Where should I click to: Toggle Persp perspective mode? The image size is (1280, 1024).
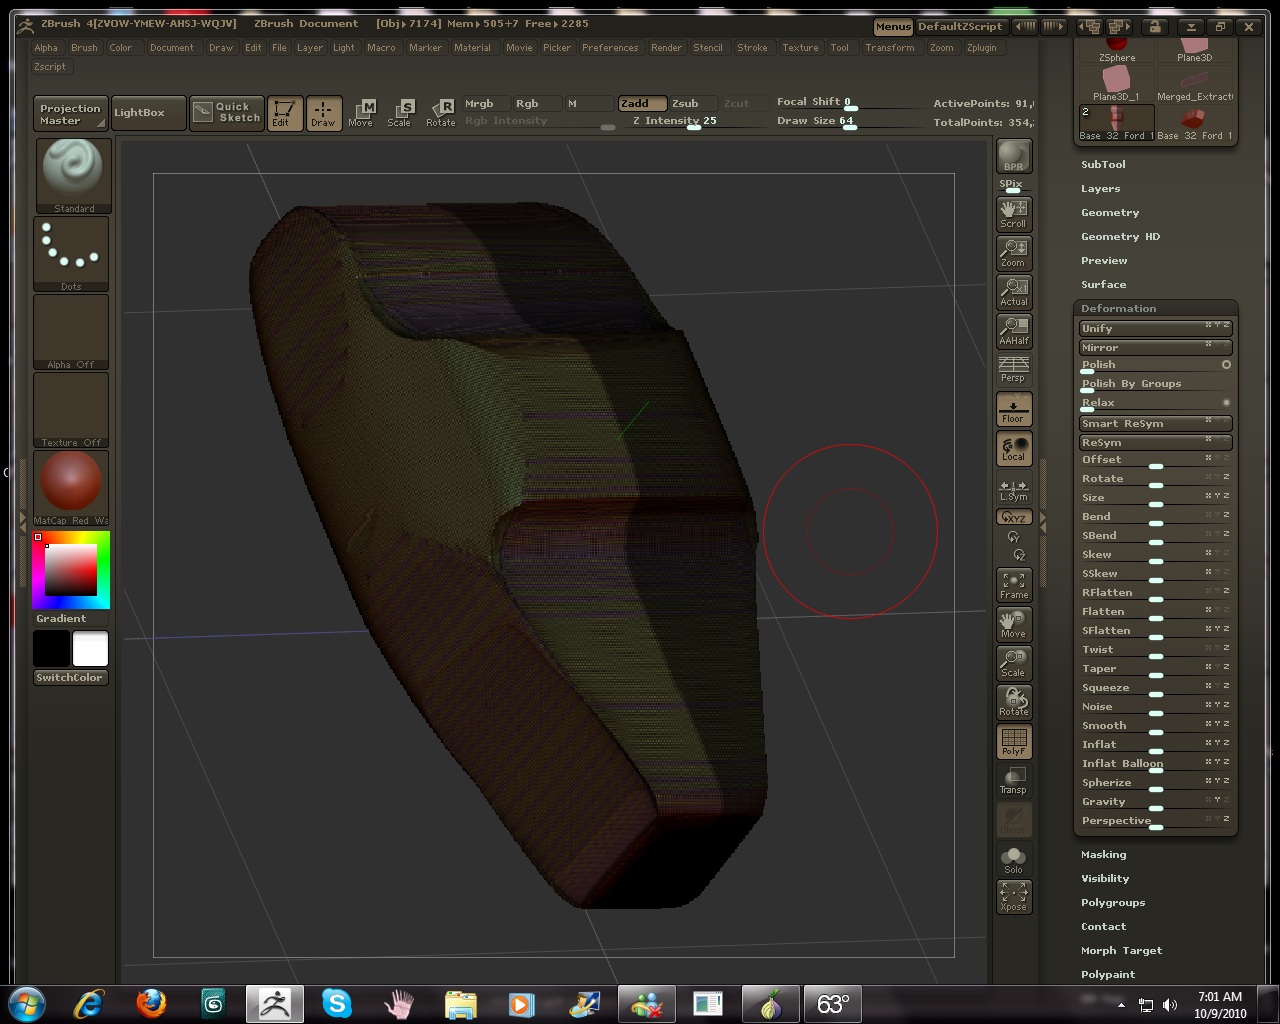1013,369
